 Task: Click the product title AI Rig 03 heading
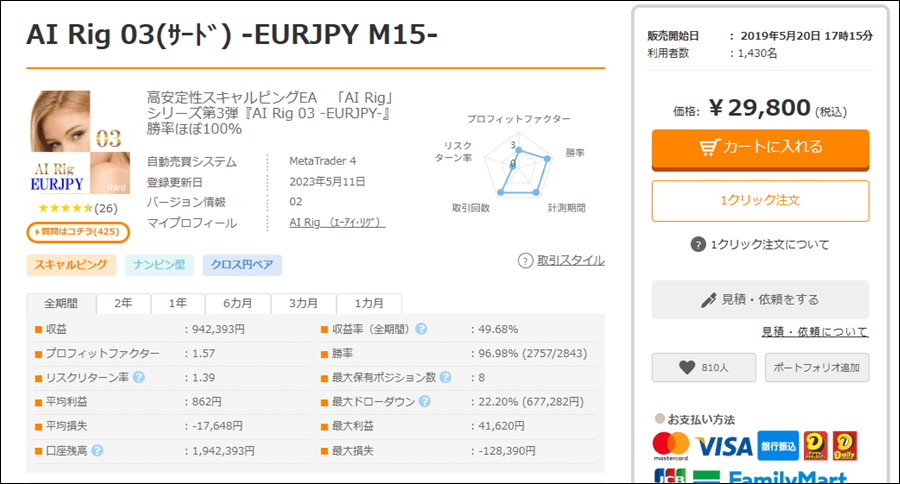click(232, 35)
